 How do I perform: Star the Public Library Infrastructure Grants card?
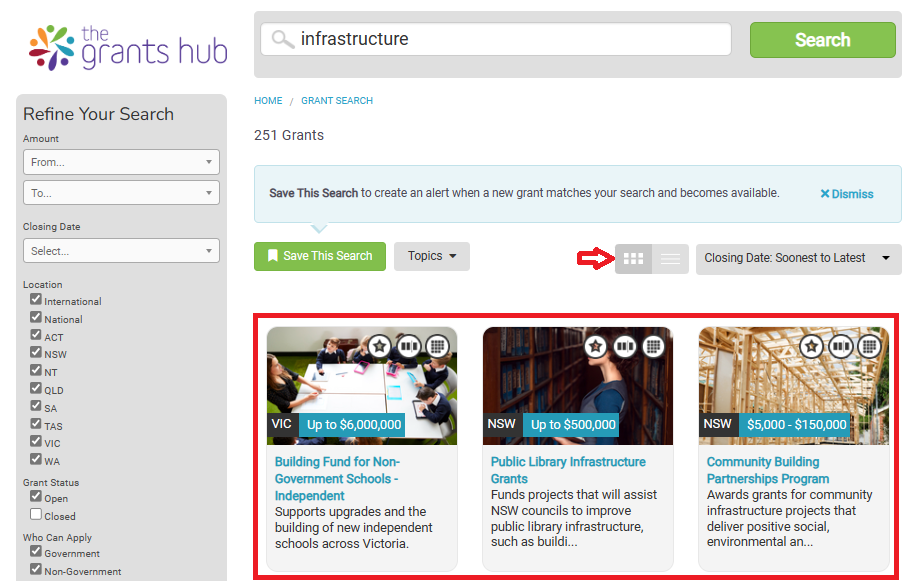[x=596, y=346]
